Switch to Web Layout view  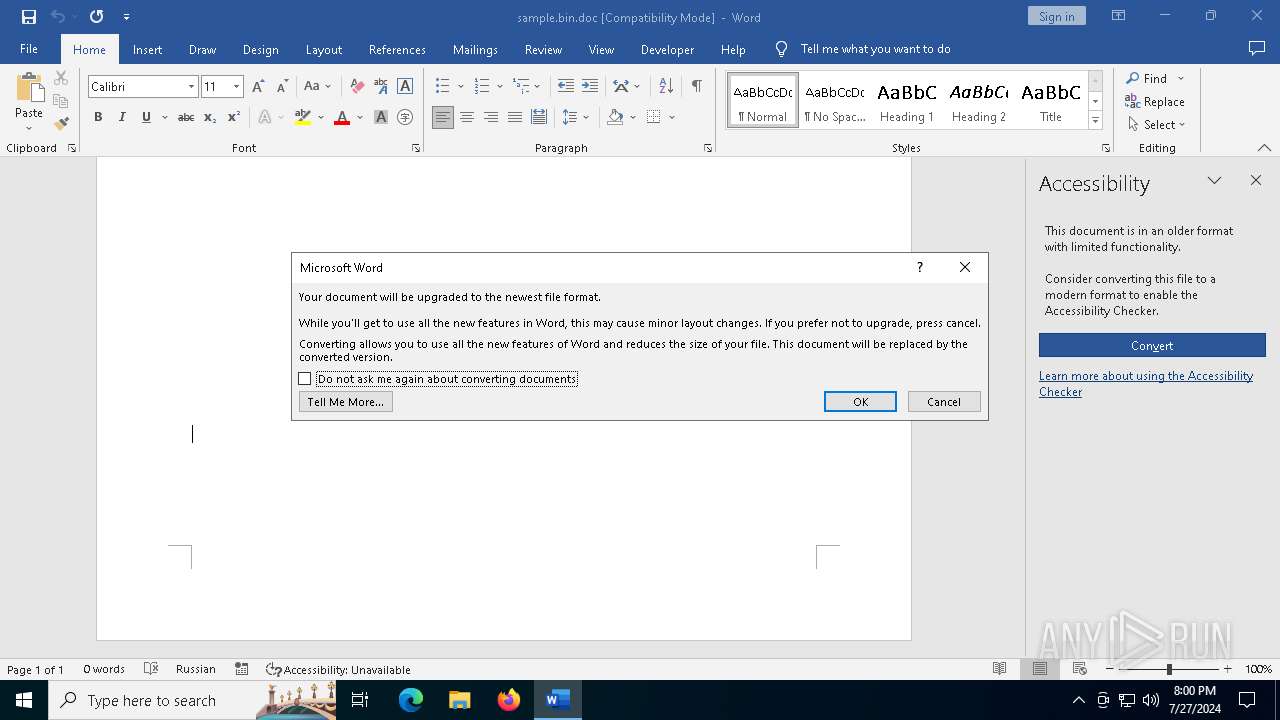click(x=1080, y=669)
